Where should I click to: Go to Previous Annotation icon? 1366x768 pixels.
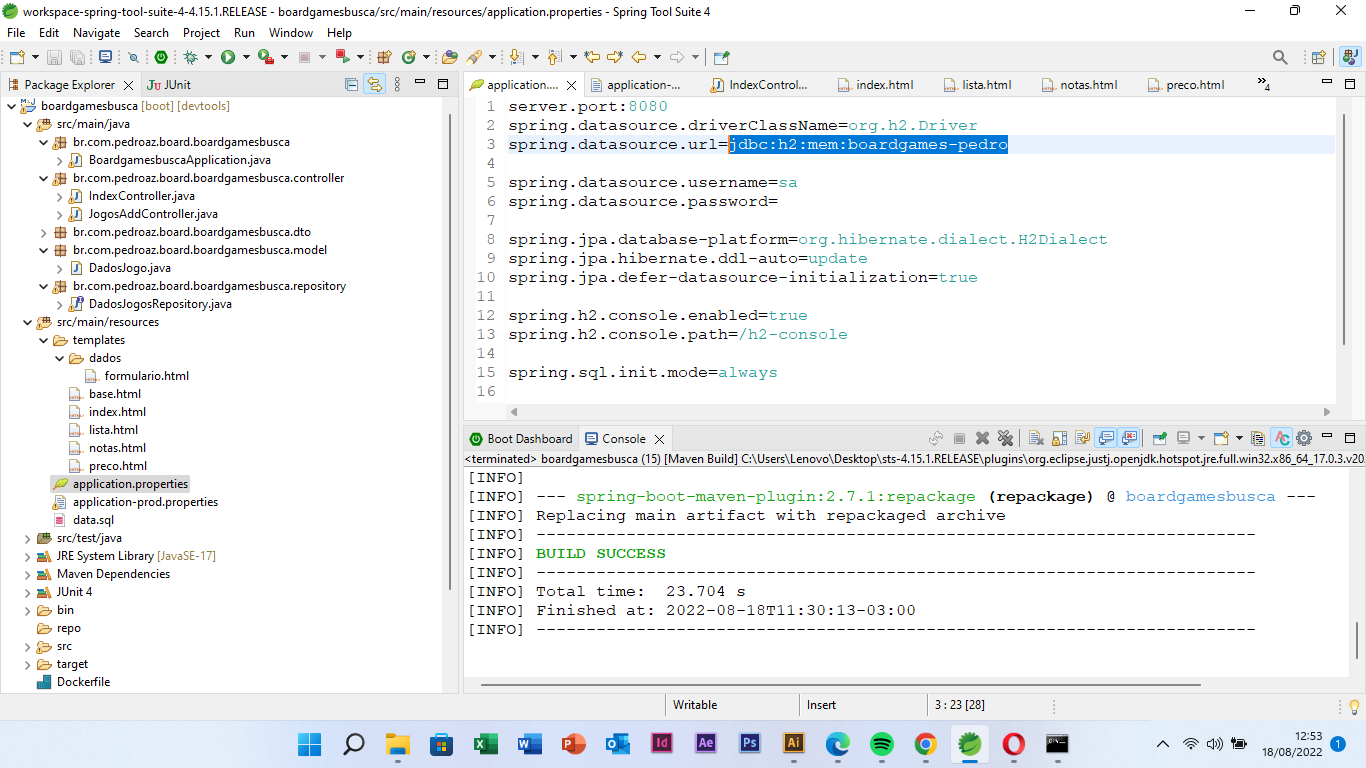pos(554,57)
